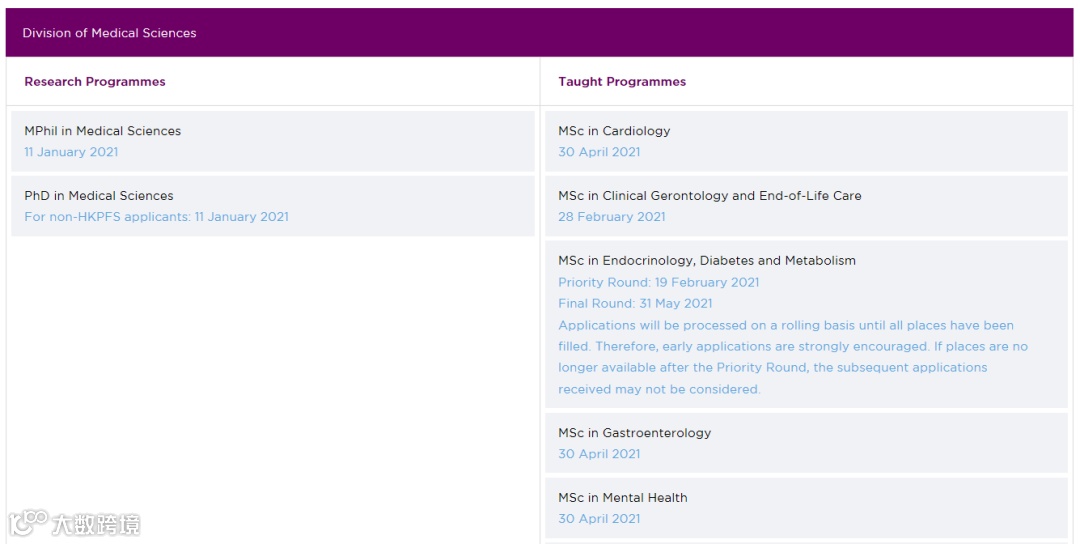The image size is (1080, 544).
Task: Click the rolling basis applications note
Action: (792, 357)
